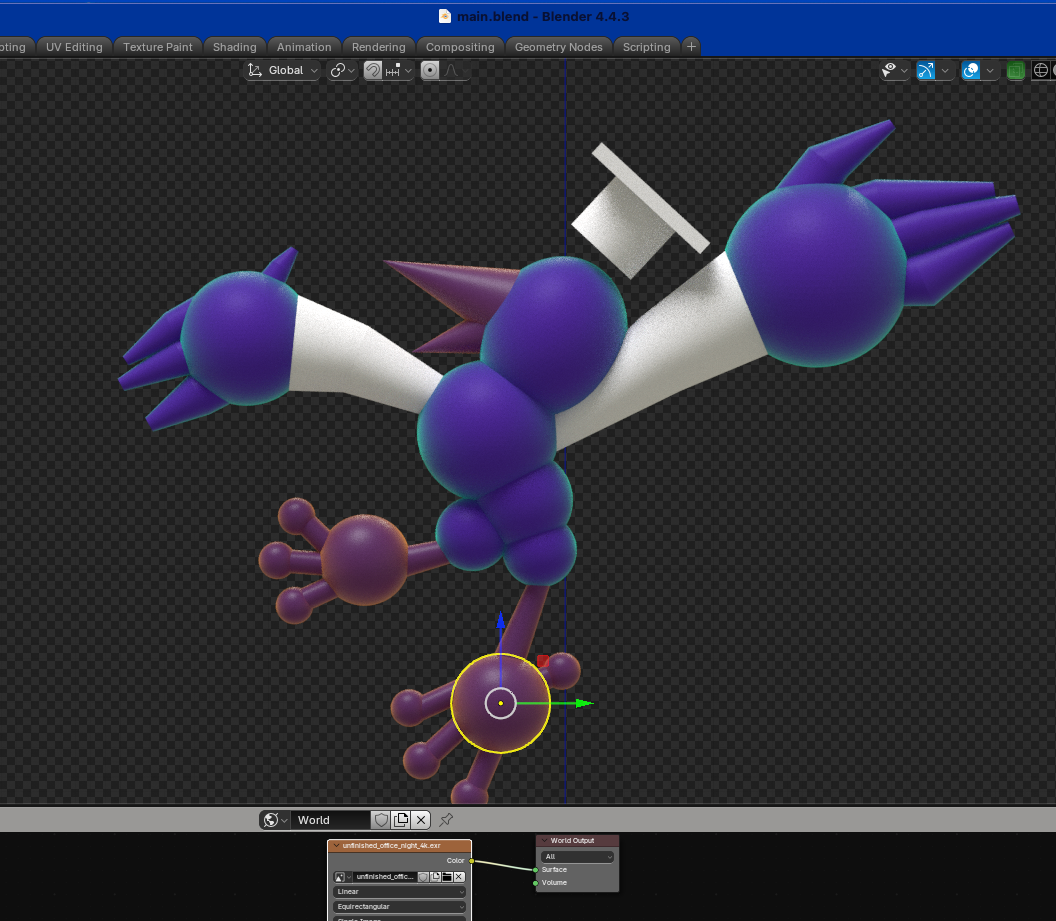Toggle the snapping magnet icon
1056x921 pixels.
point(372,70)
